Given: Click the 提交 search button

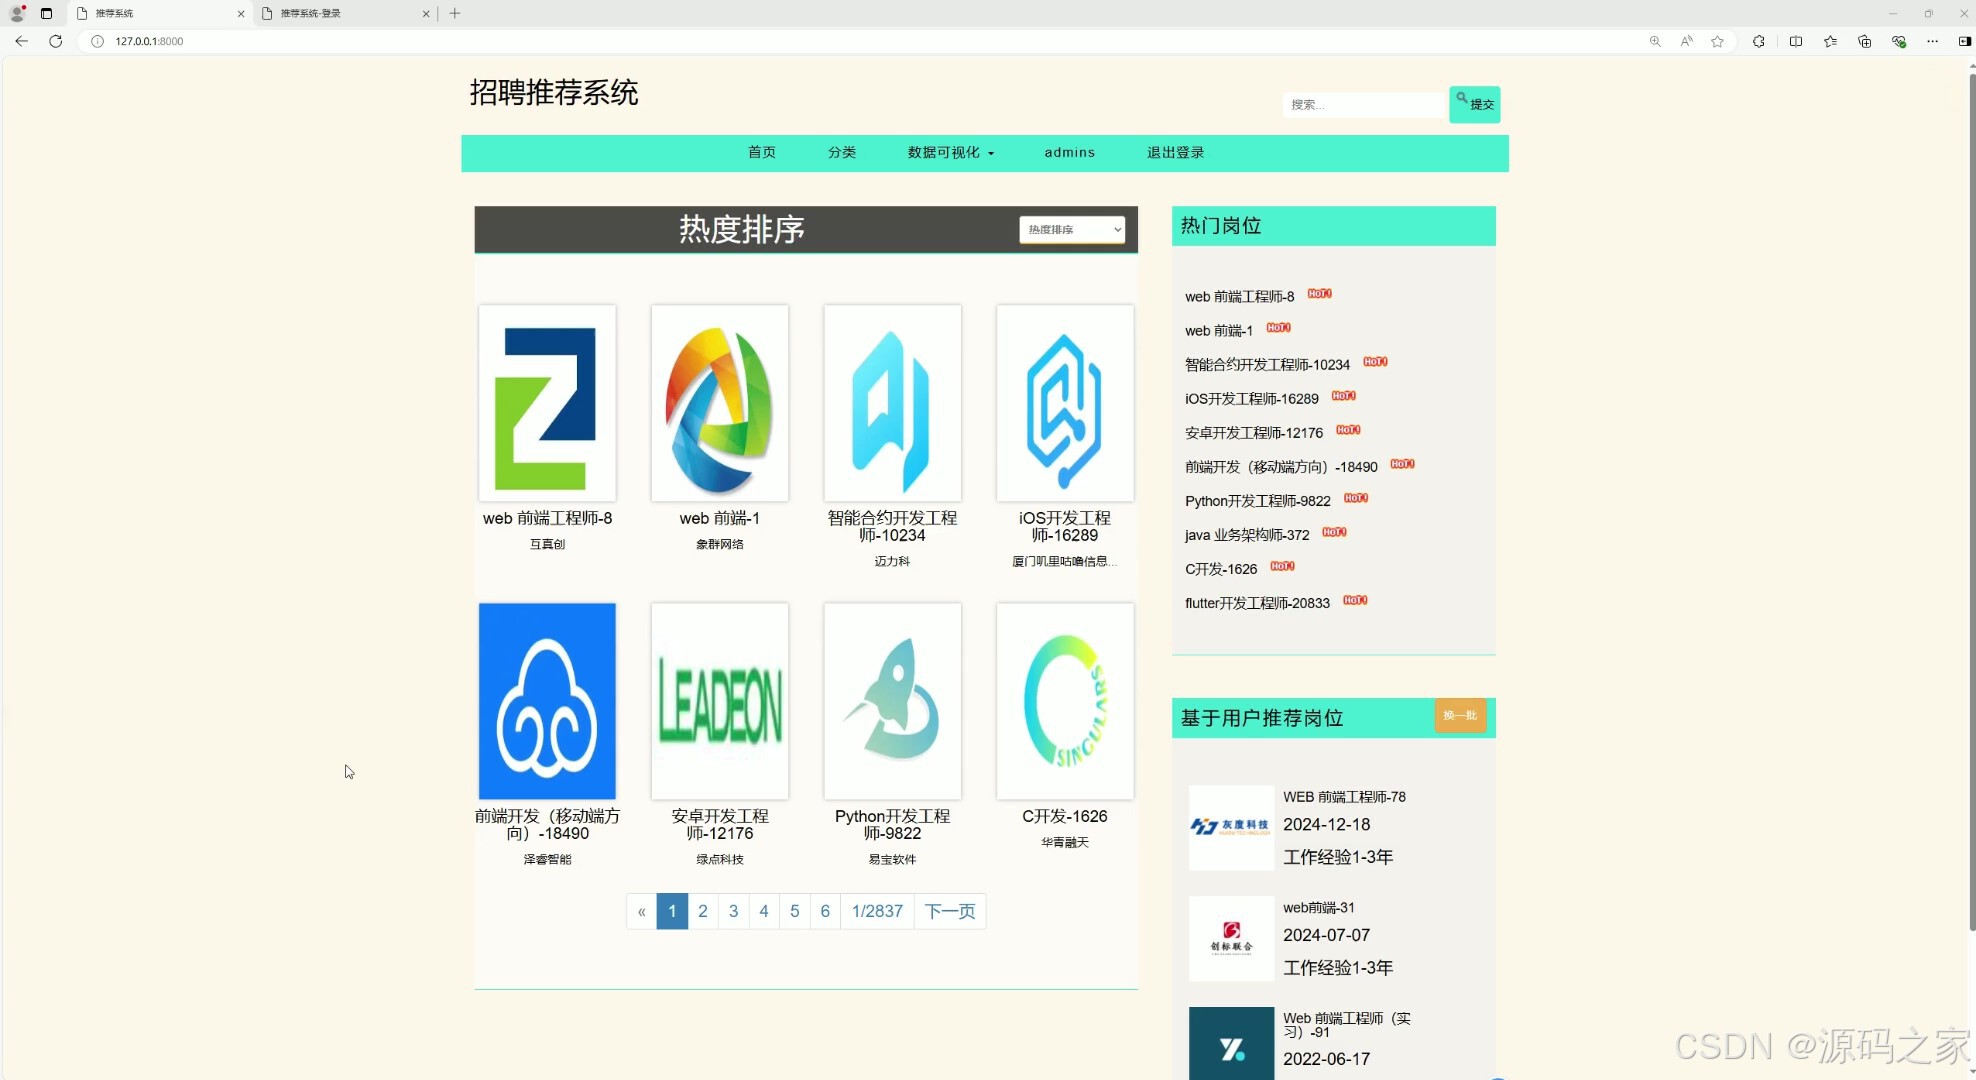Looking at the screenshot, I should coord(1474,104).
